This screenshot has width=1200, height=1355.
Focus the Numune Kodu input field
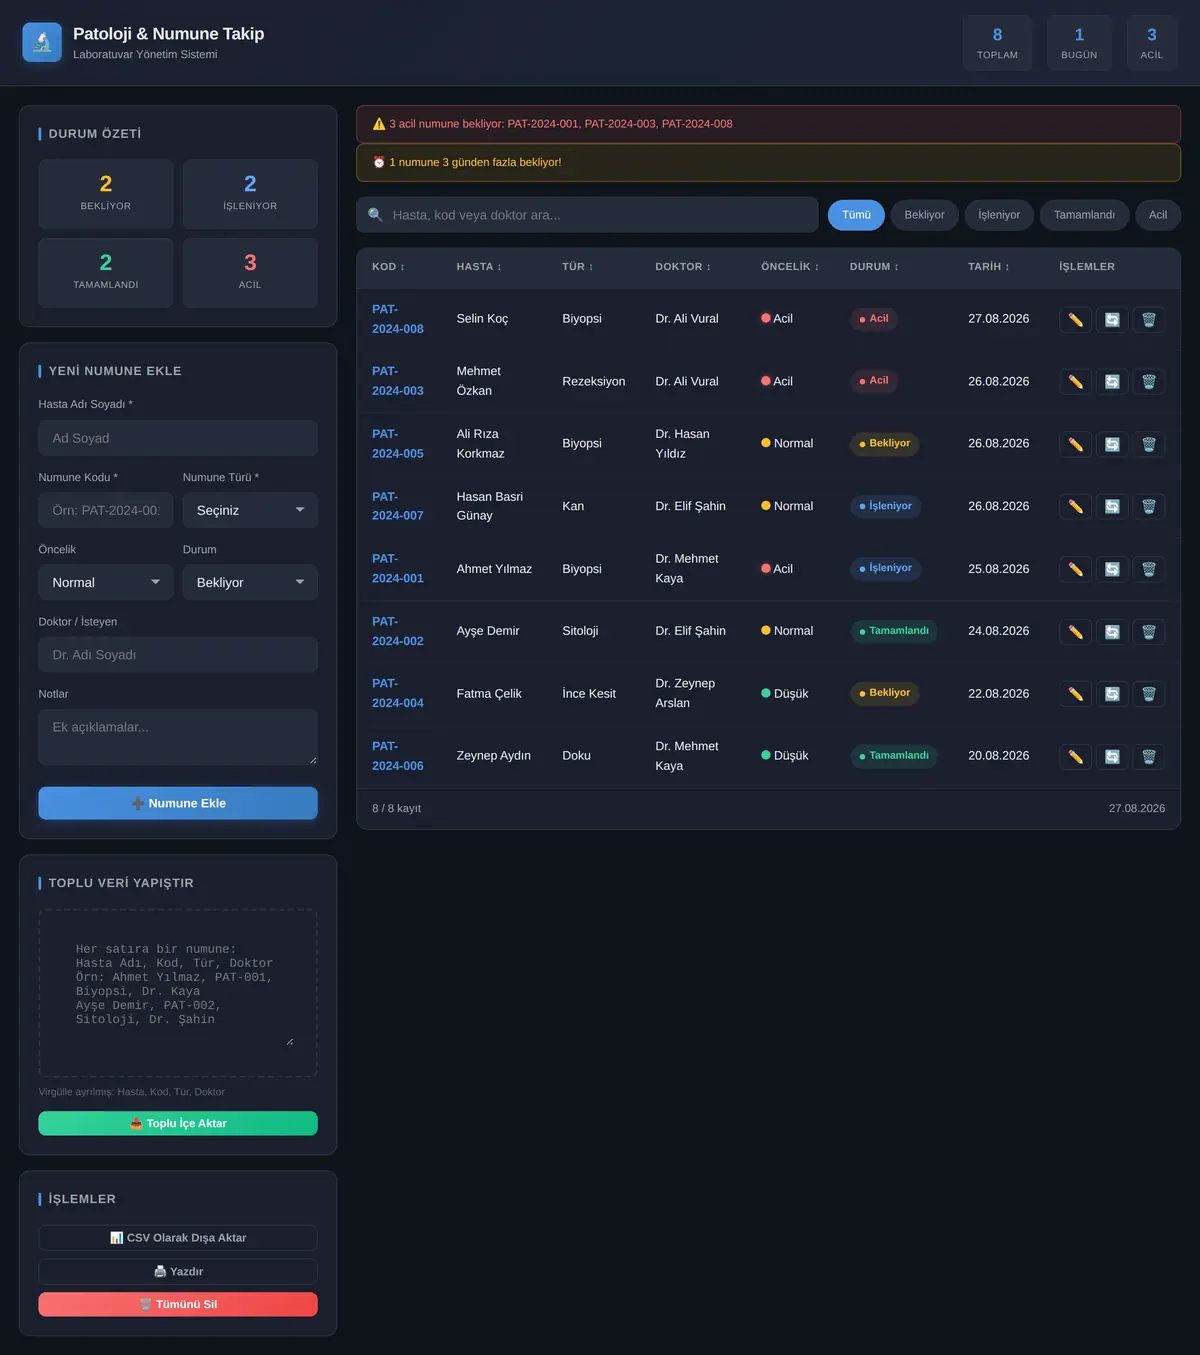106,510
